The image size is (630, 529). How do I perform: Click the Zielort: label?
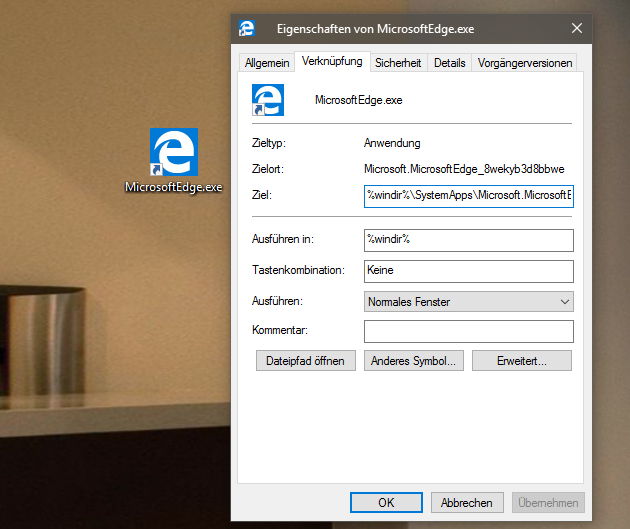(268, 169)
